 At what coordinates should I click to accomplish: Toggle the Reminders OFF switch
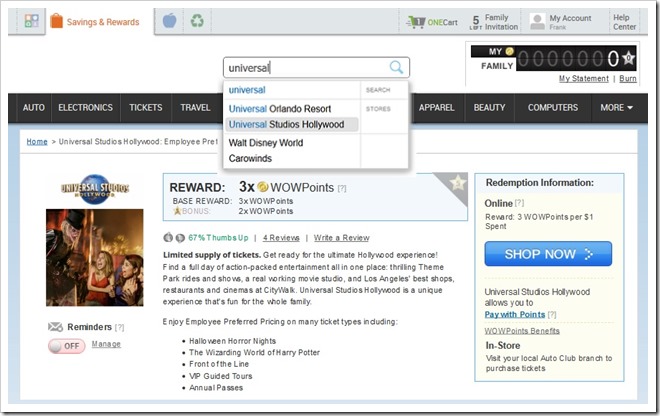[67, 346]
